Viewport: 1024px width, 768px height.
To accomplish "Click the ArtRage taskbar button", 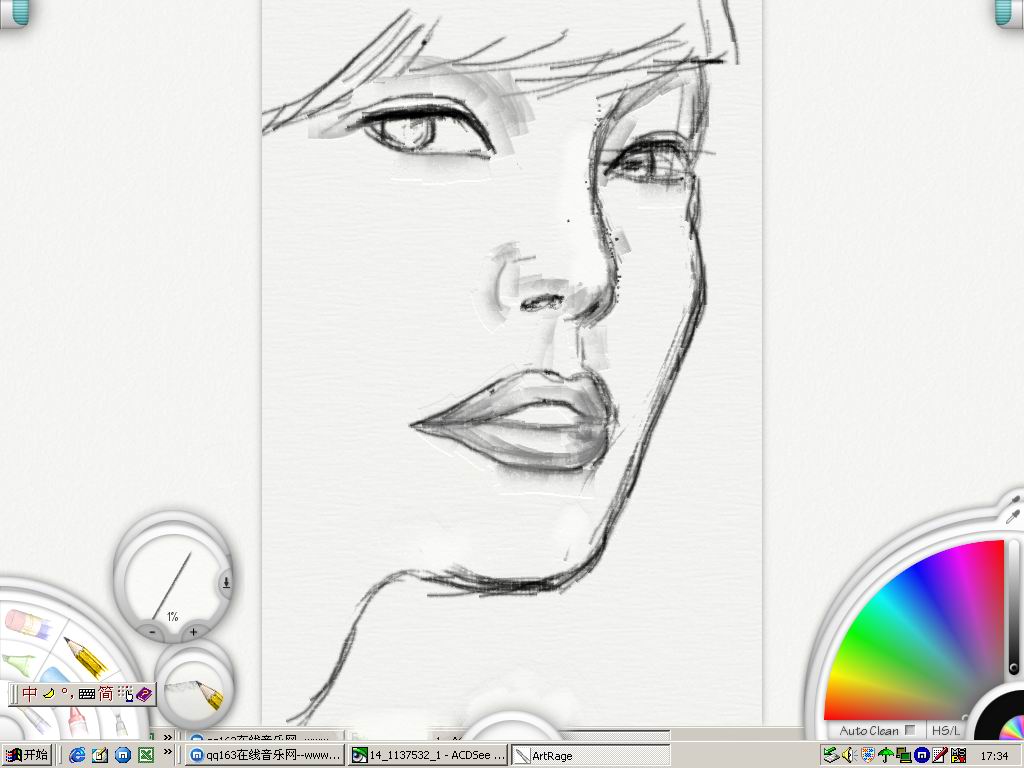I will [590, 756].
